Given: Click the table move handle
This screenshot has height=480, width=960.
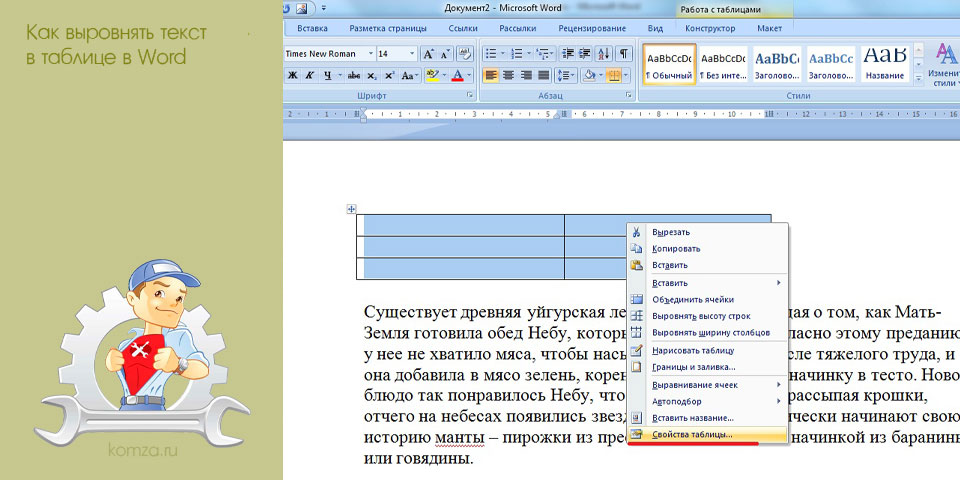Looking at the screenshot, I should point(351,209).
